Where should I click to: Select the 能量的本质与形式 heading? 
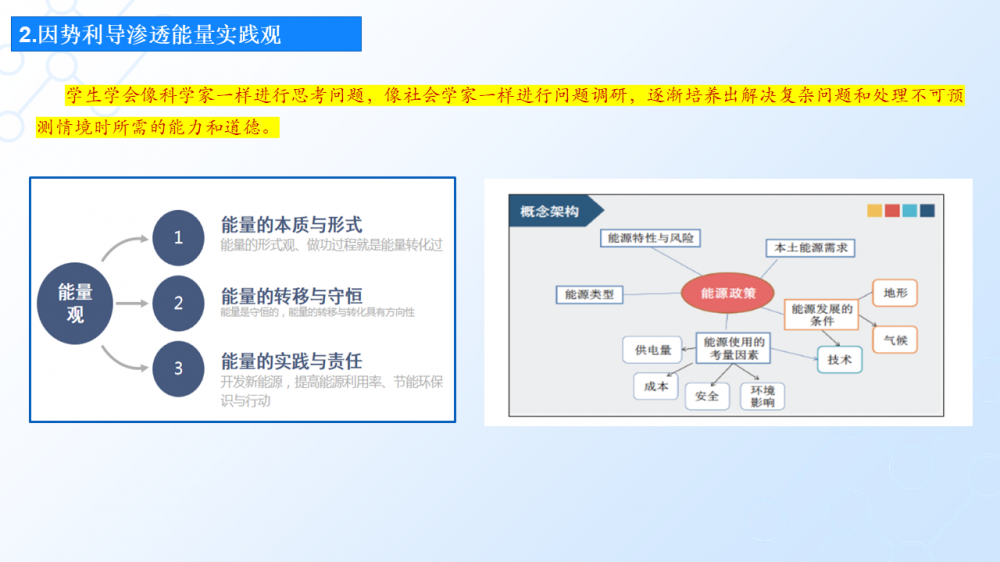[291, 225]
